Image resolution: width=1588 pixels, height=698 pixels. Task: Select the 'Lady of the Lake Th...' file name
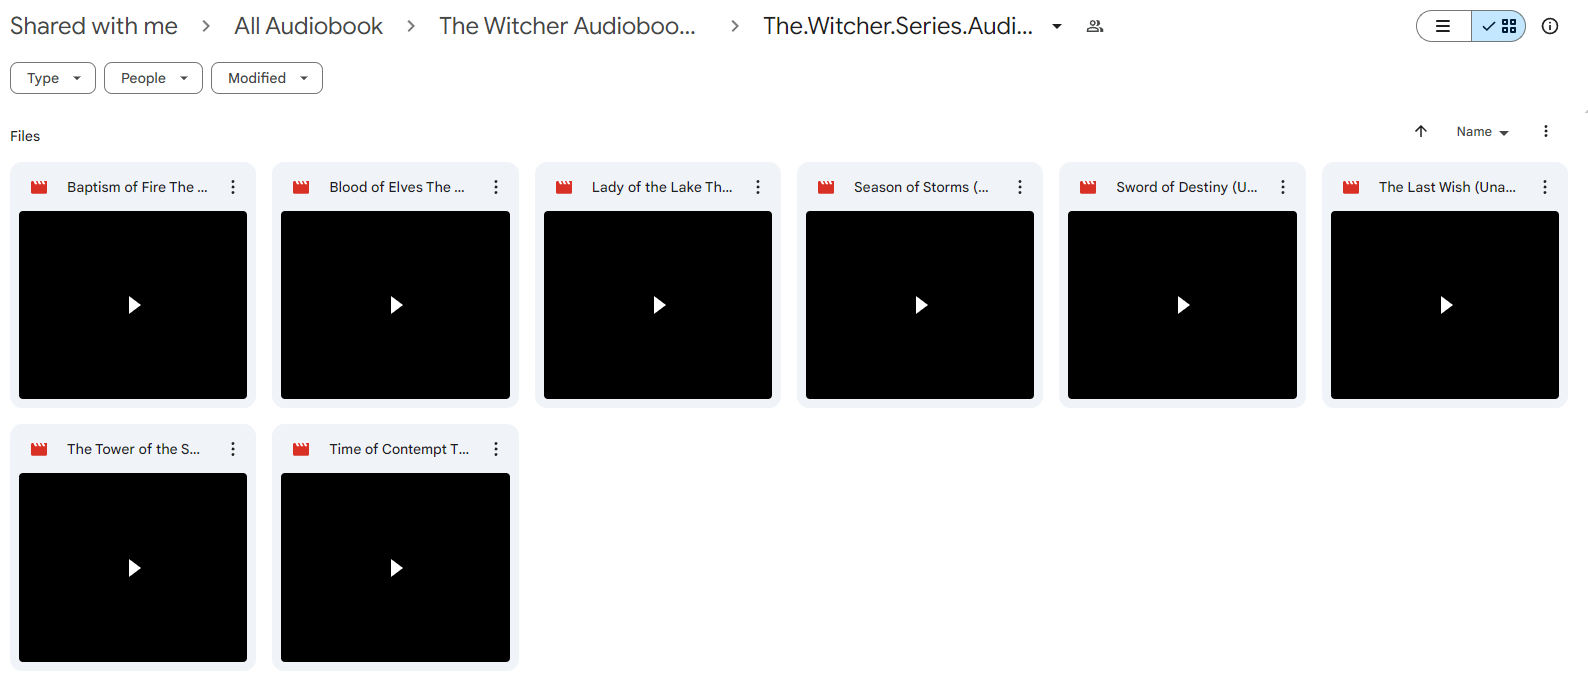pyautogui.click(x=662, y=187)
